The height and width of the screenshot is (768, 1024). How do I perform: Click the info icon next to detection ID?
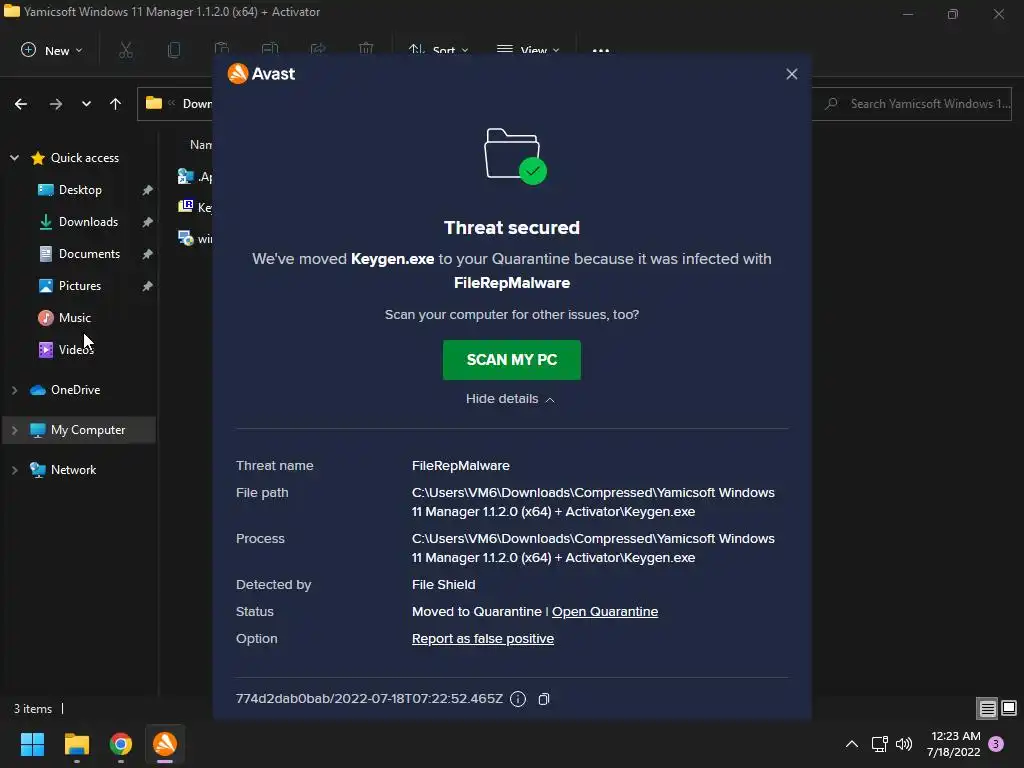518,699
